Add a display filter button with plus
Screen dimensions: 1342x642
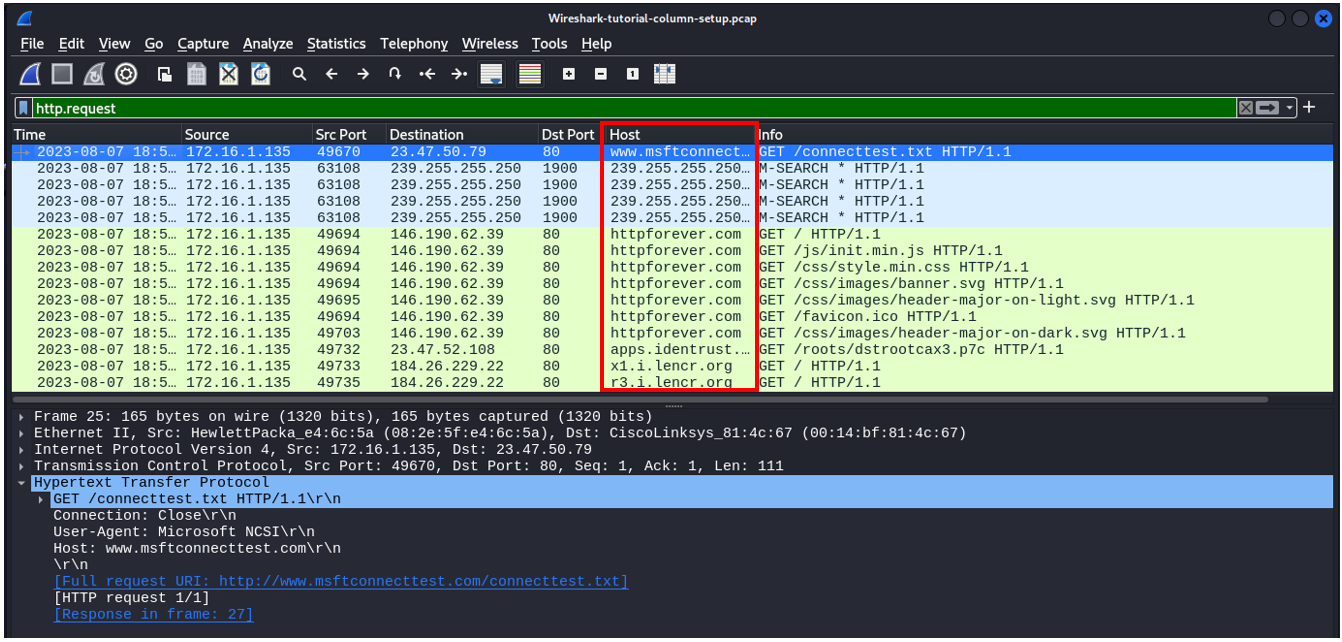click(1309, 107)
